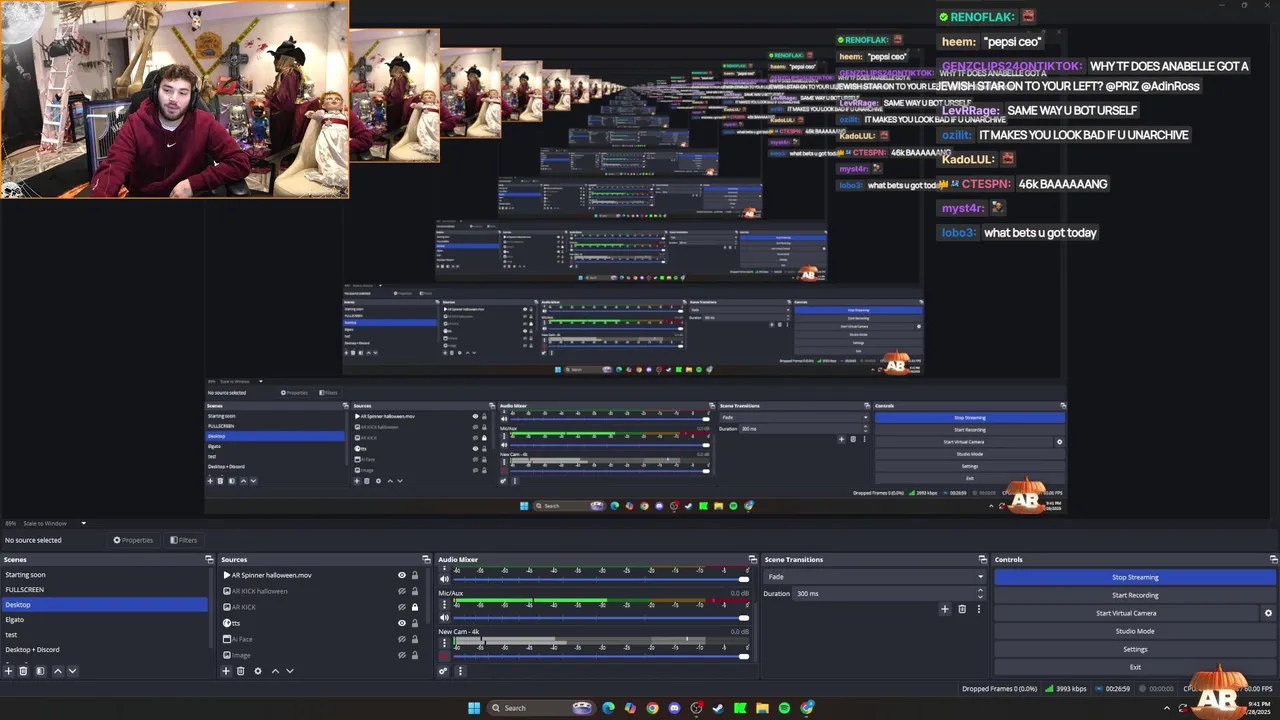Select the FULLSCREEN scene
Image resolution: width=1280 pixels, height=720 pixels.
[x=104, y=590]
